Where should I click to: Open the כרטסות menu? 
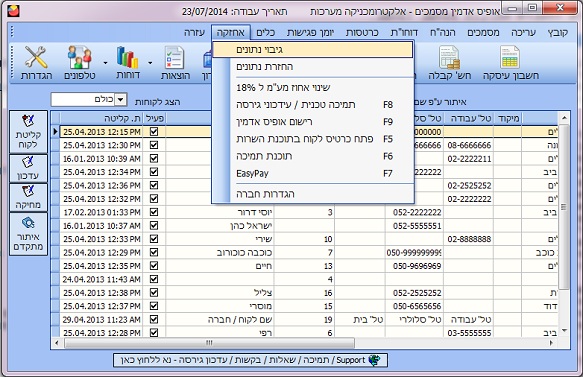(362, 32)
